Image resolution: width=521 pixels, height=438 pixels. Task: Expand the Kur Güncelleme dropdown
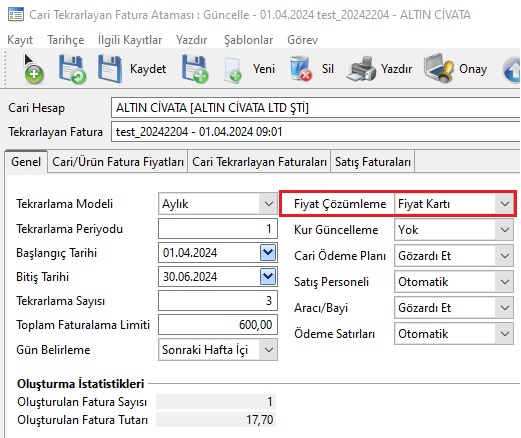point(505,230)
